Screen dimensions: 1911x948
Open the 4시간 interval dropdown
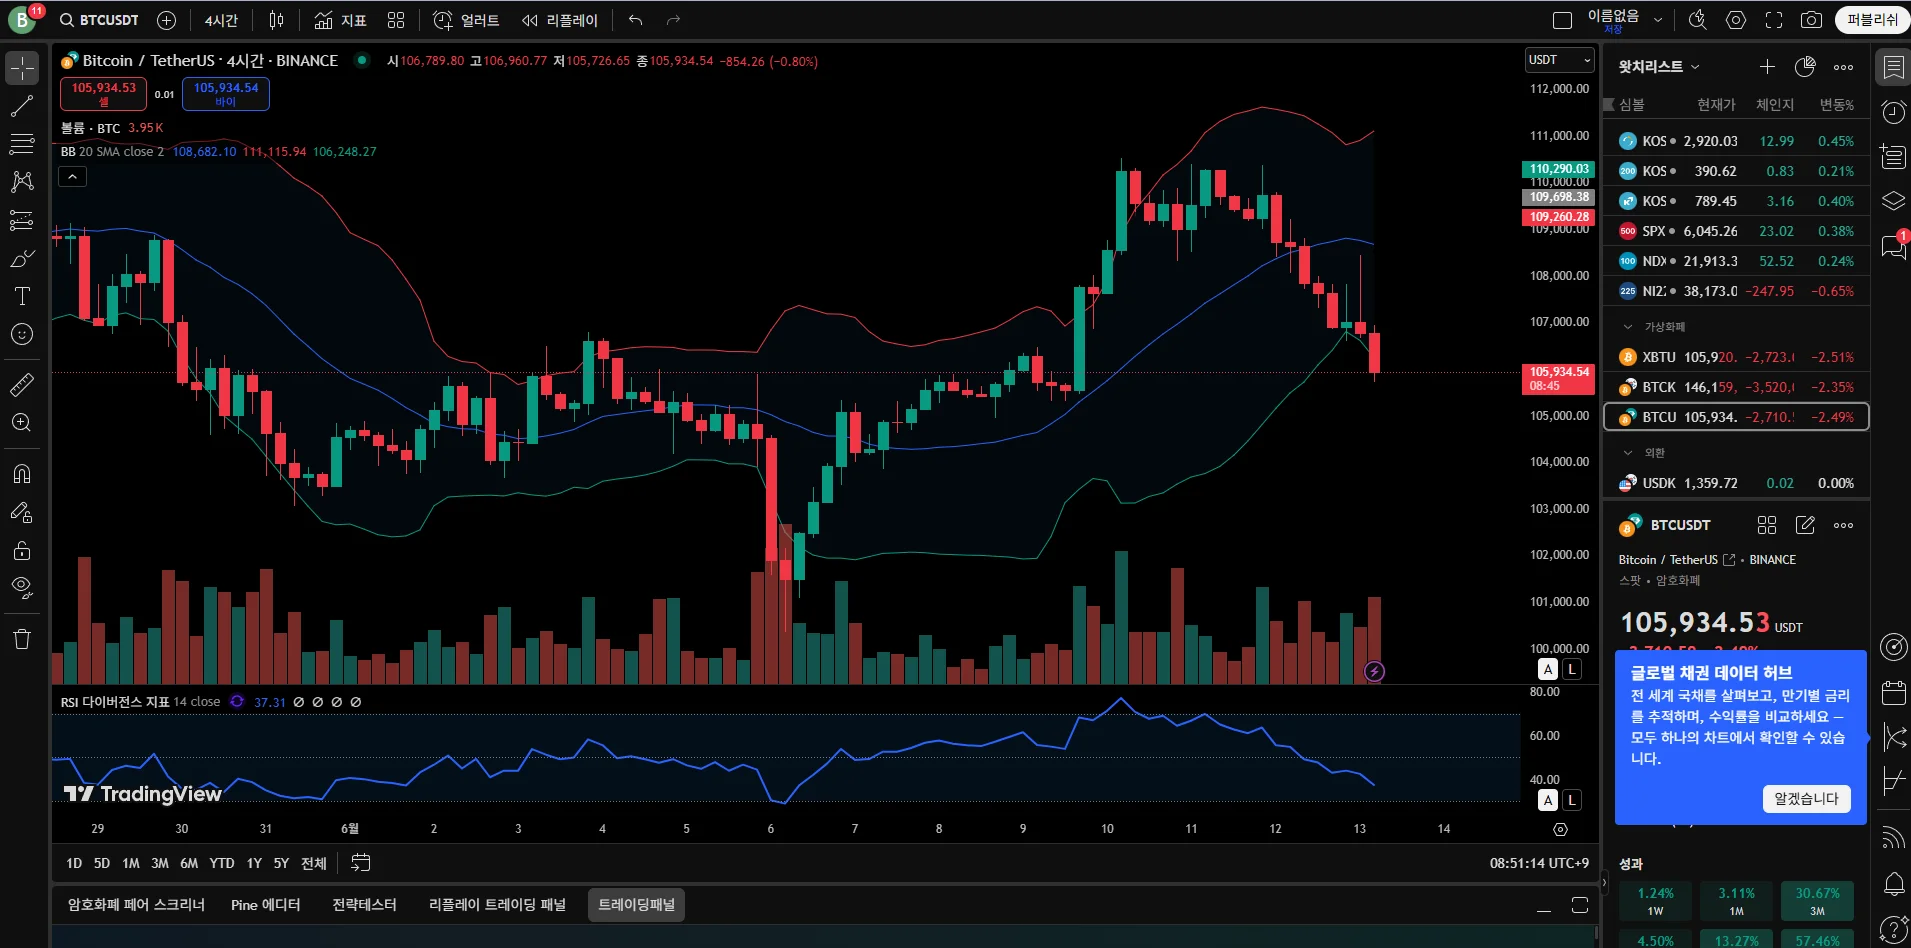pyautogui.click(x=221, y=20)
